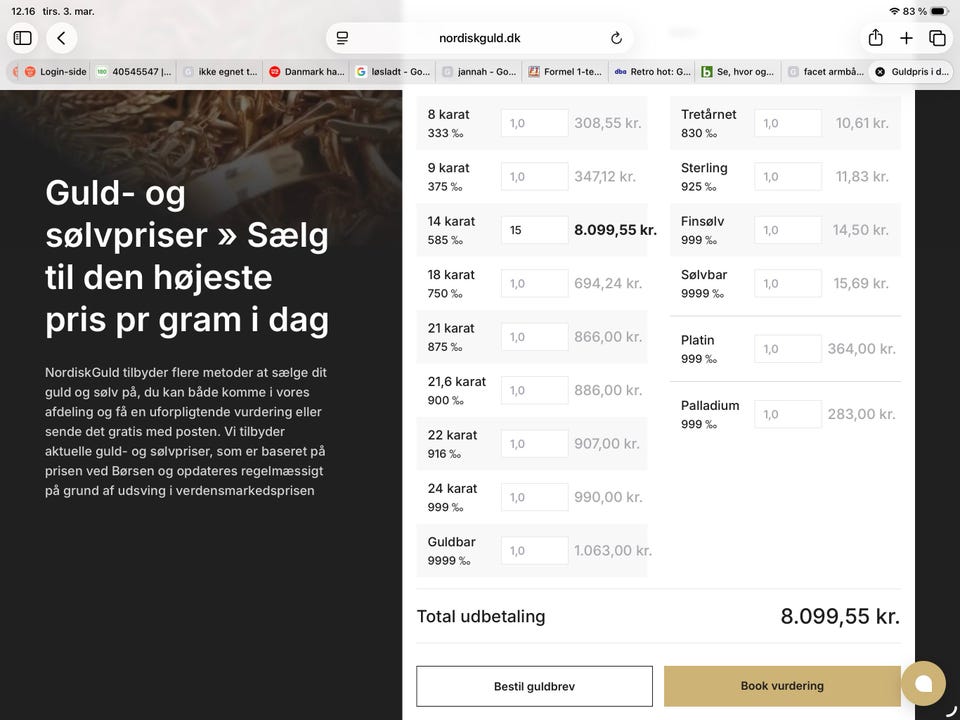This screenshot has height=720, width=960.
Task: Click the Guldbar gram input field
Action: (x=534, y=550)
